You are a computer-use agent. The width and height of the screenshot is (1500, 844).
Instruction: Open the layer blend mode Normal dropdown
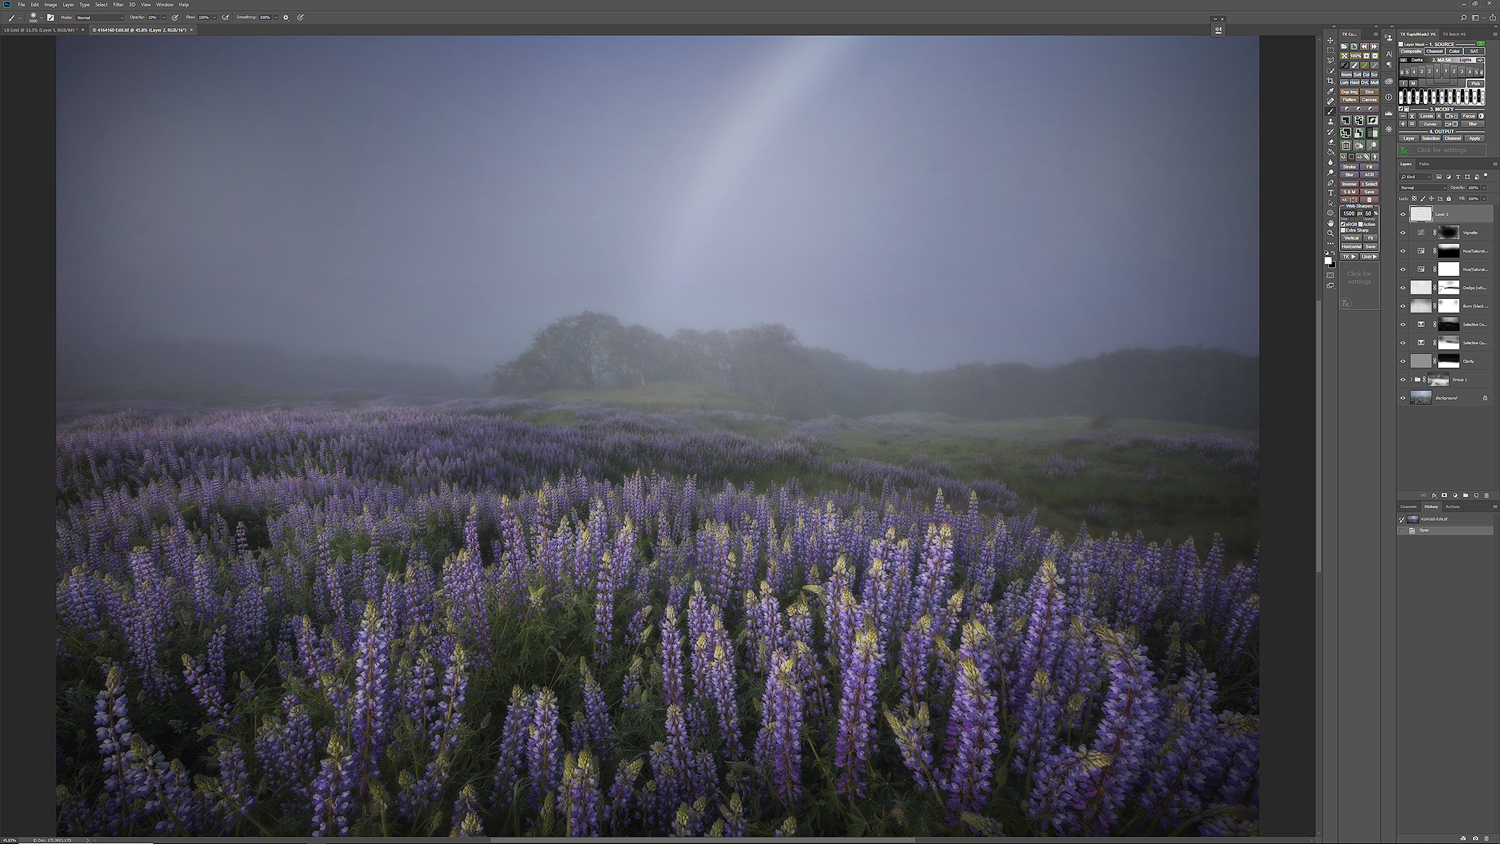(1422, 187)
